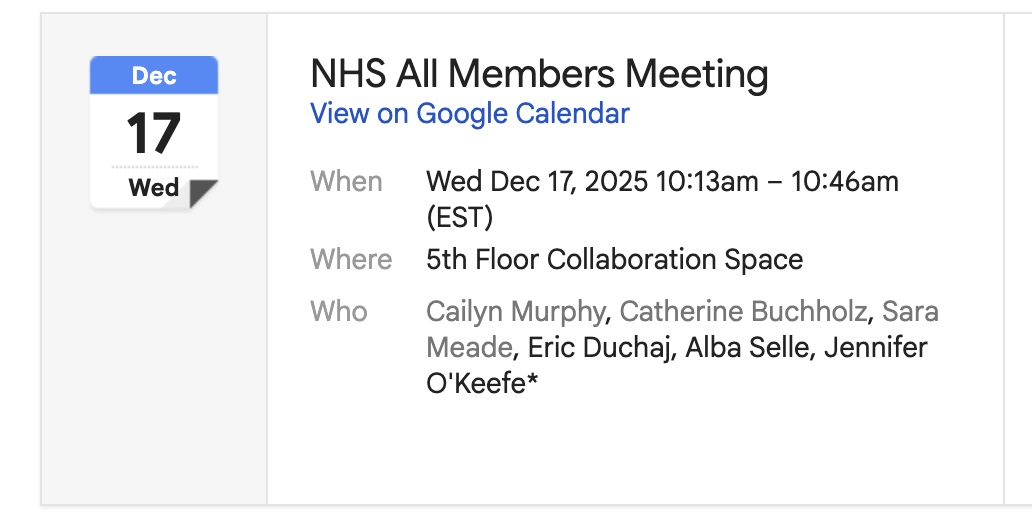Open the View on Google Calendar link
This screenshot has height=526, width=1032.
coord(470,114)
